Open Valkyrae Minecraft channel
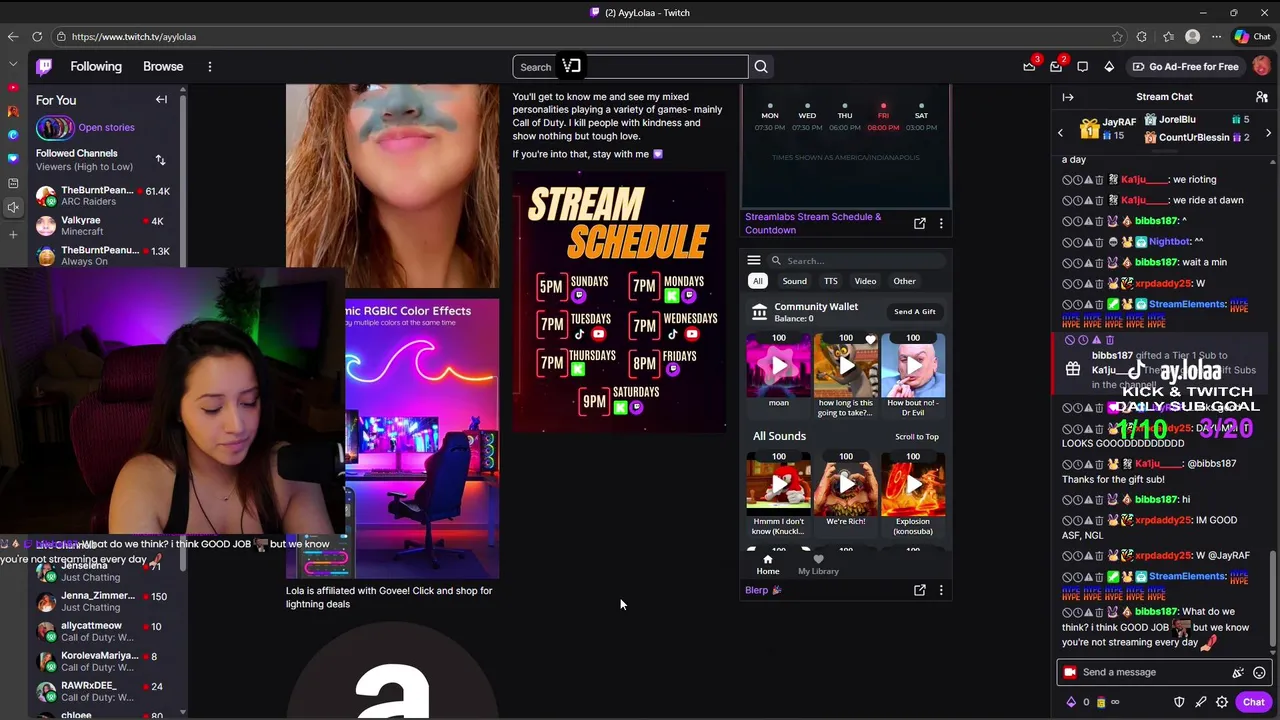The width and height of the screenshot is (1280, 720). (104, 226)
